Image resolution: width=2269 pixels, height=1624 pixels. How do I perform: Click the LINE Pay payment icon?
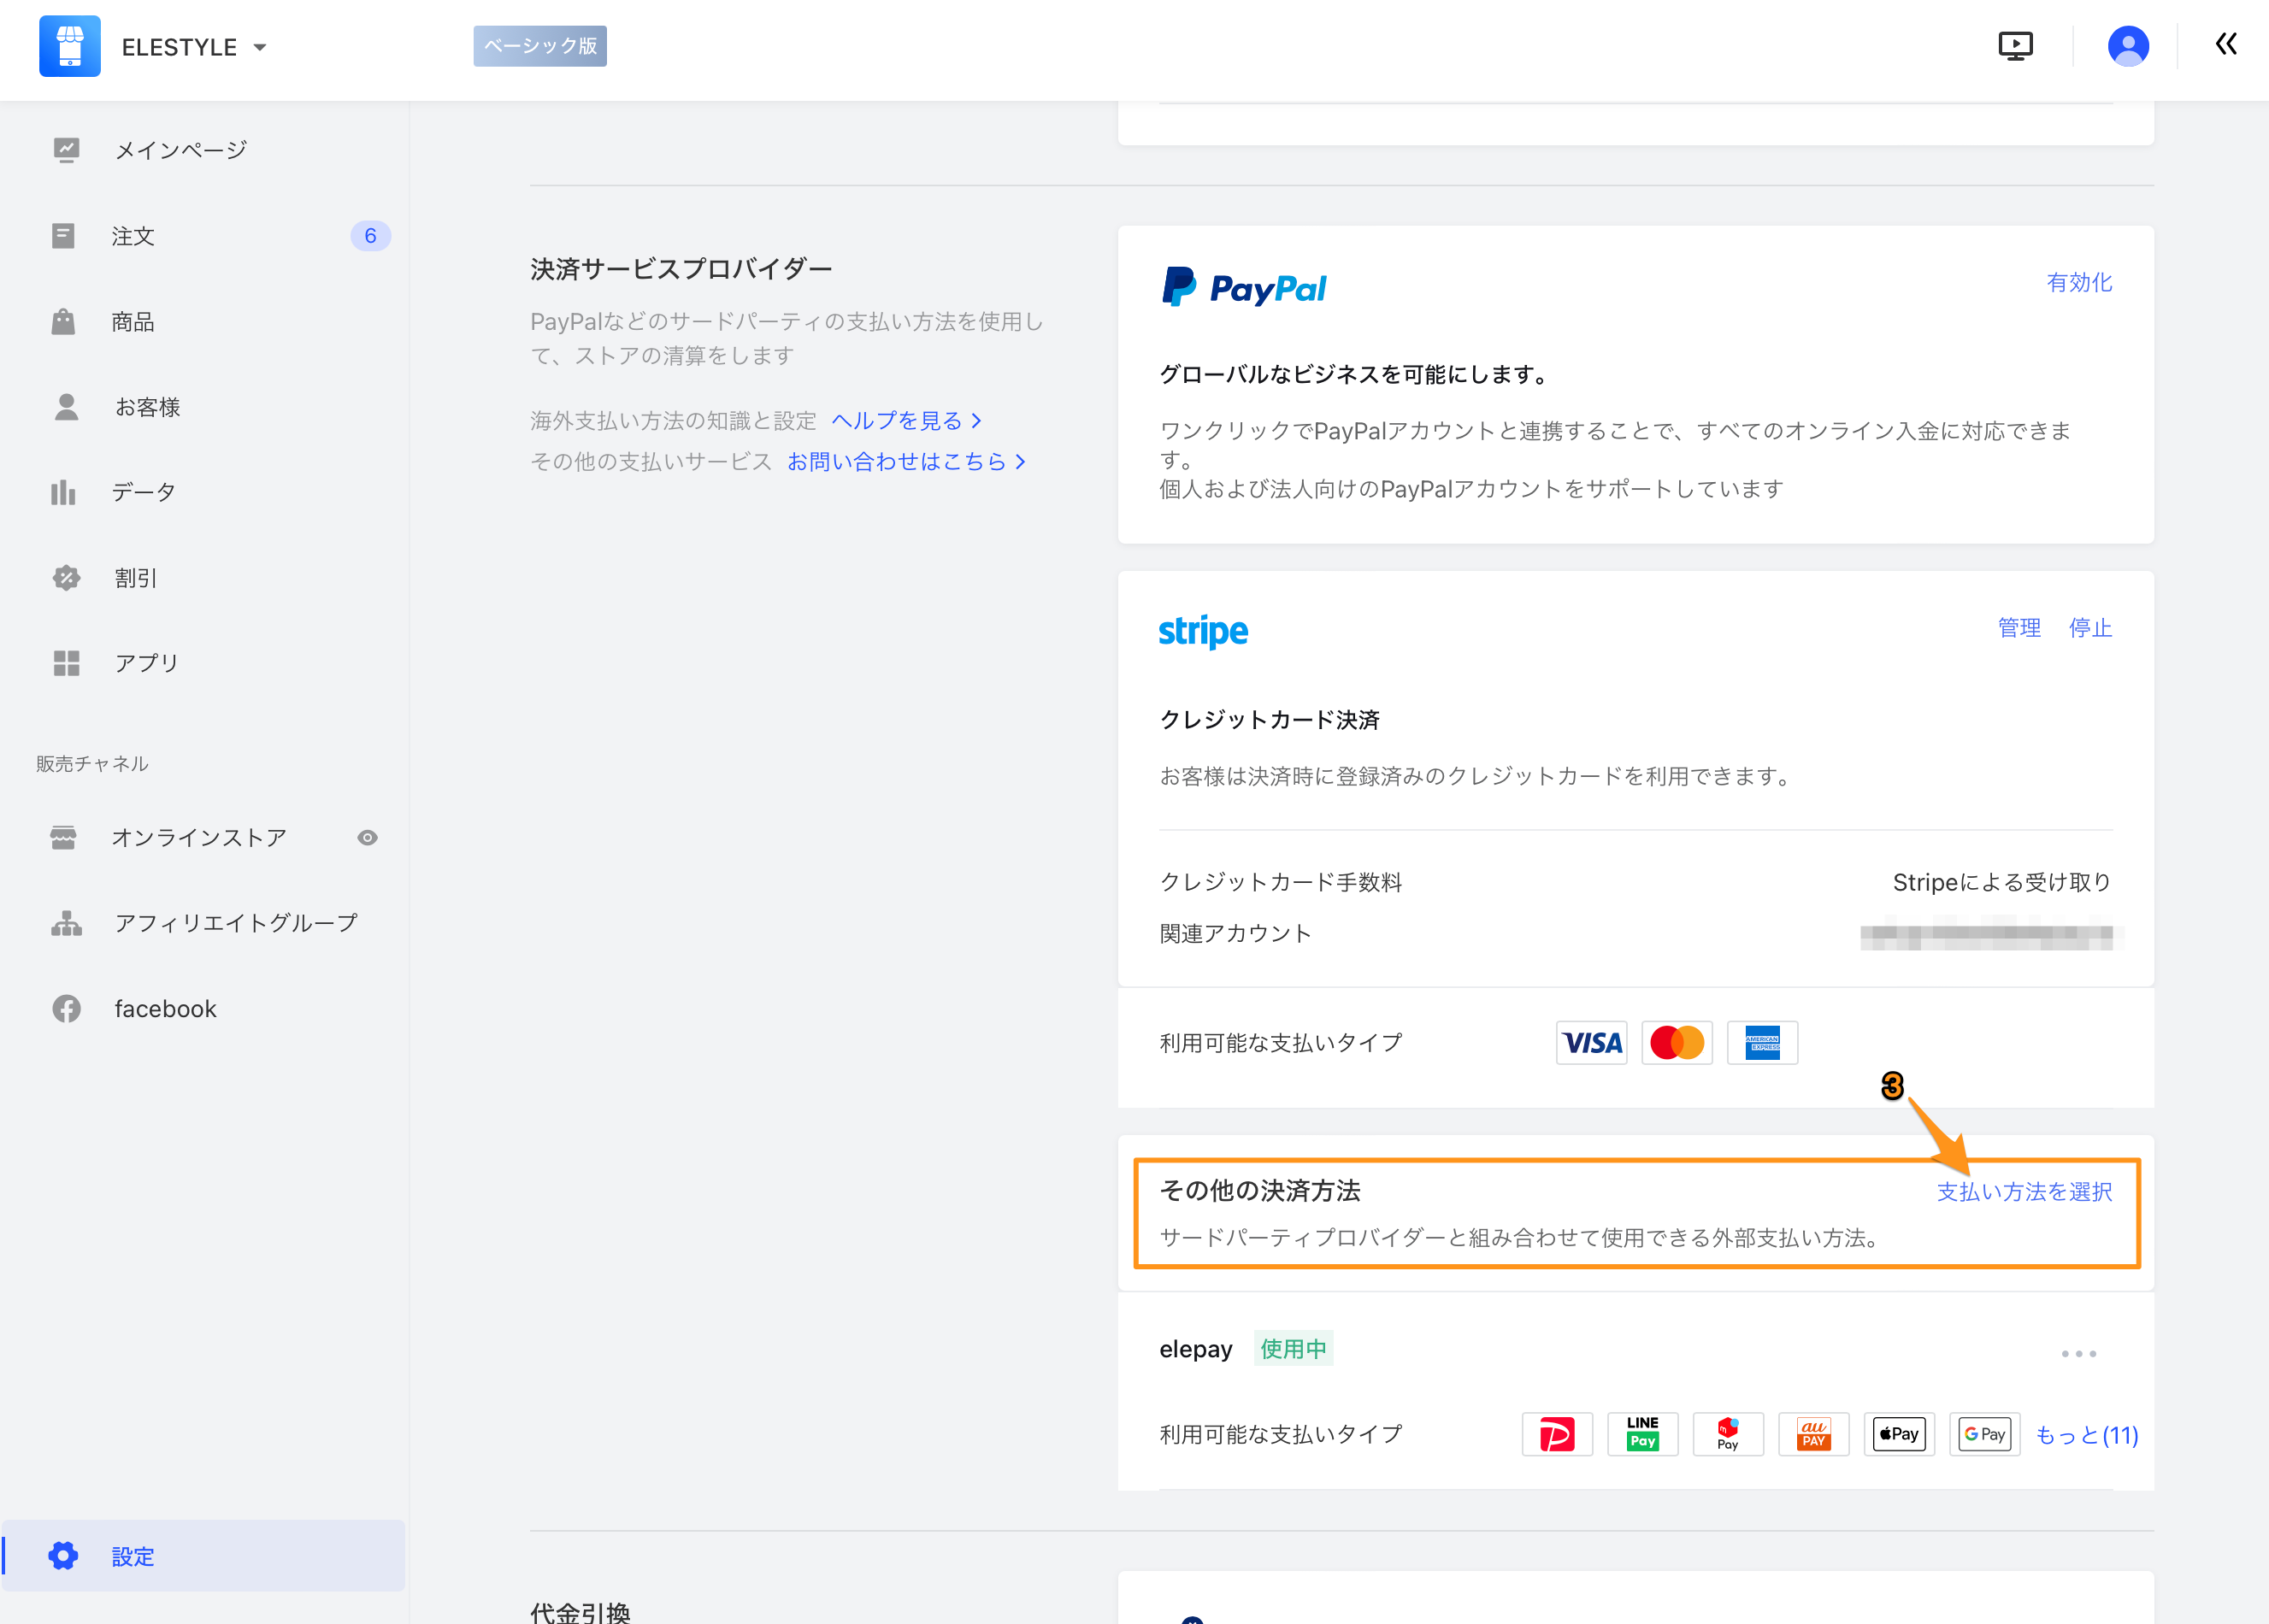pos(1642,1434)
